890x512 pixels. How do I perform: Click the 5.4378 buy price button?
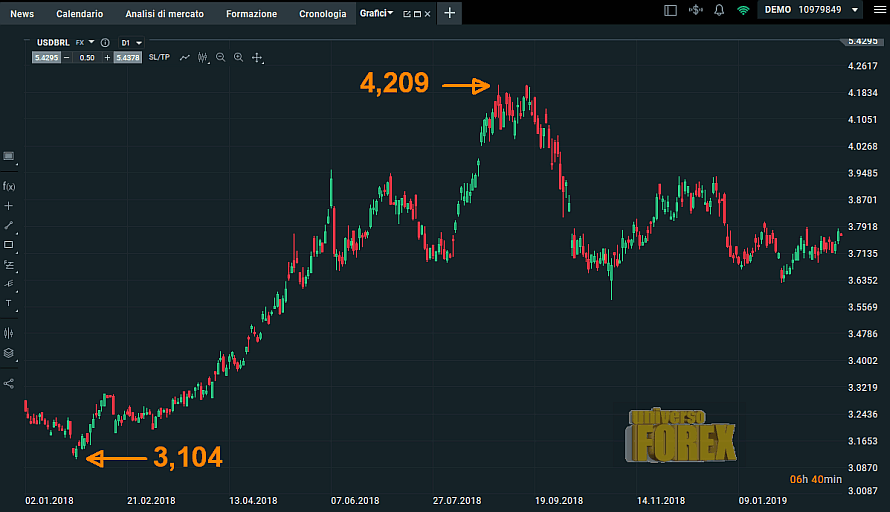pyautogui.click(x=127, y=58)
